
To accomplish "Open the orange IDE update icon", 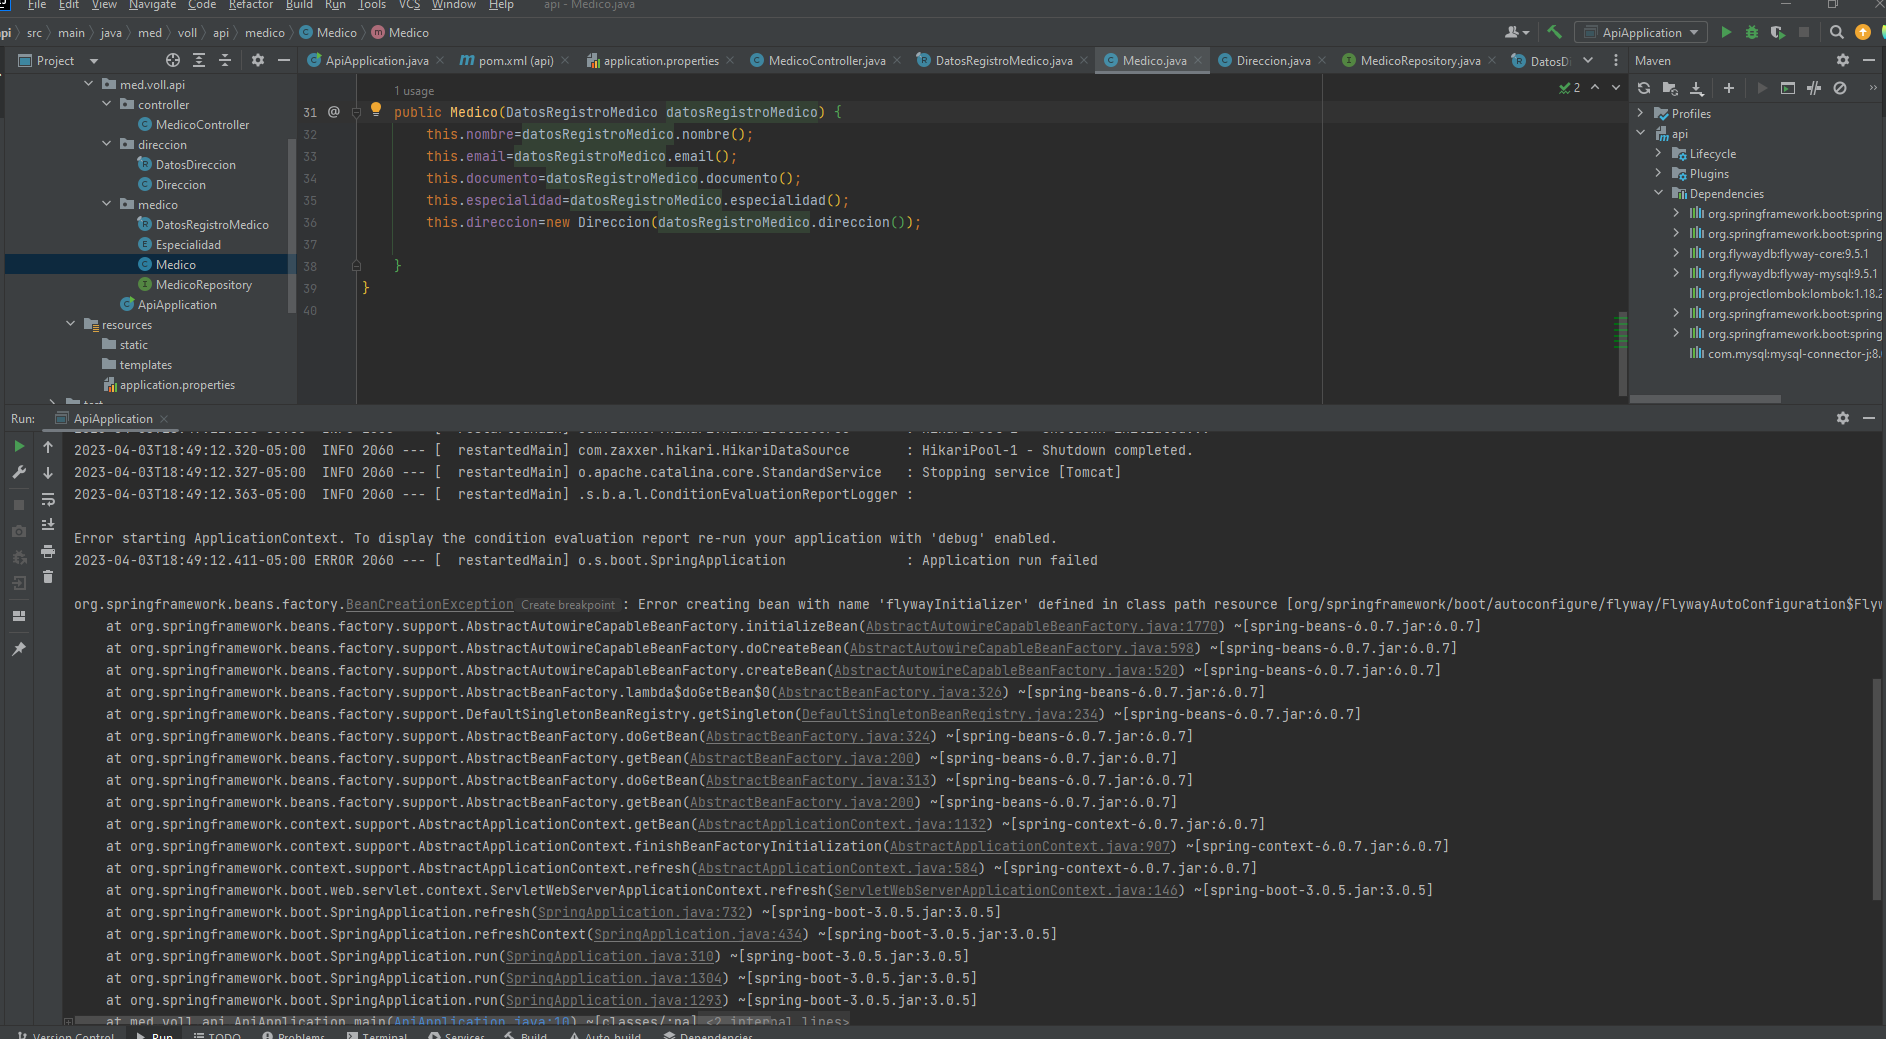I will pyautogui.click(x=1863, y=32).
